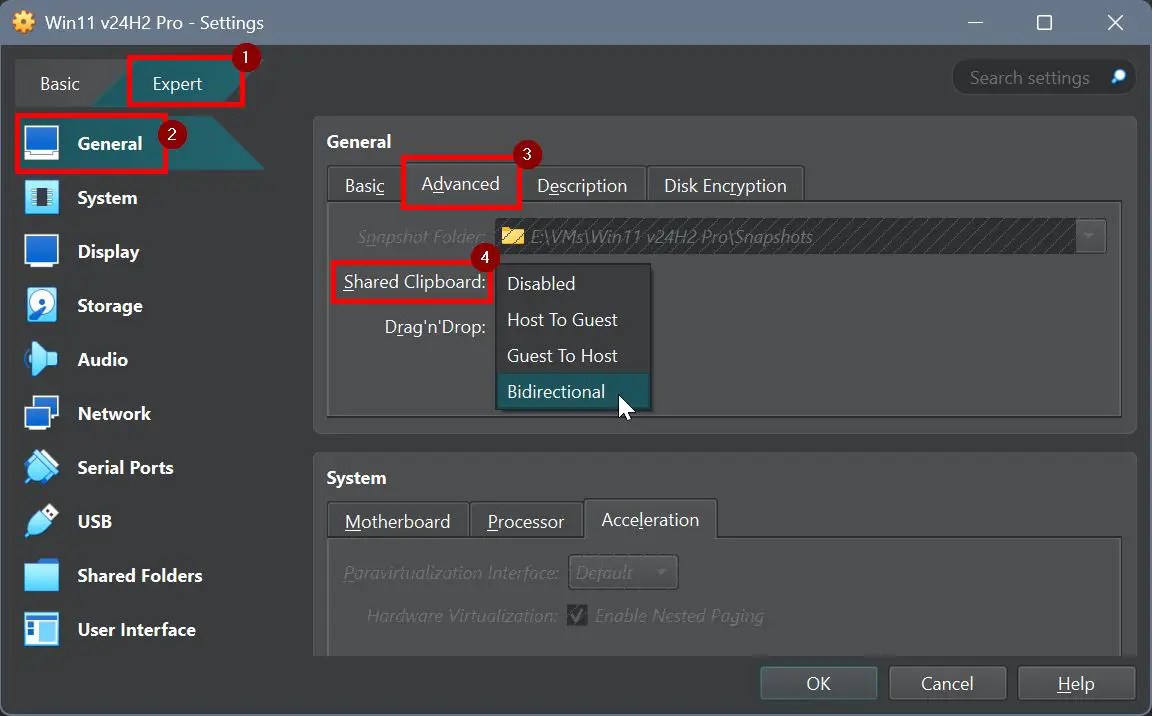Open the Paravirtualization Interface Default dropdown

(623, 572)
